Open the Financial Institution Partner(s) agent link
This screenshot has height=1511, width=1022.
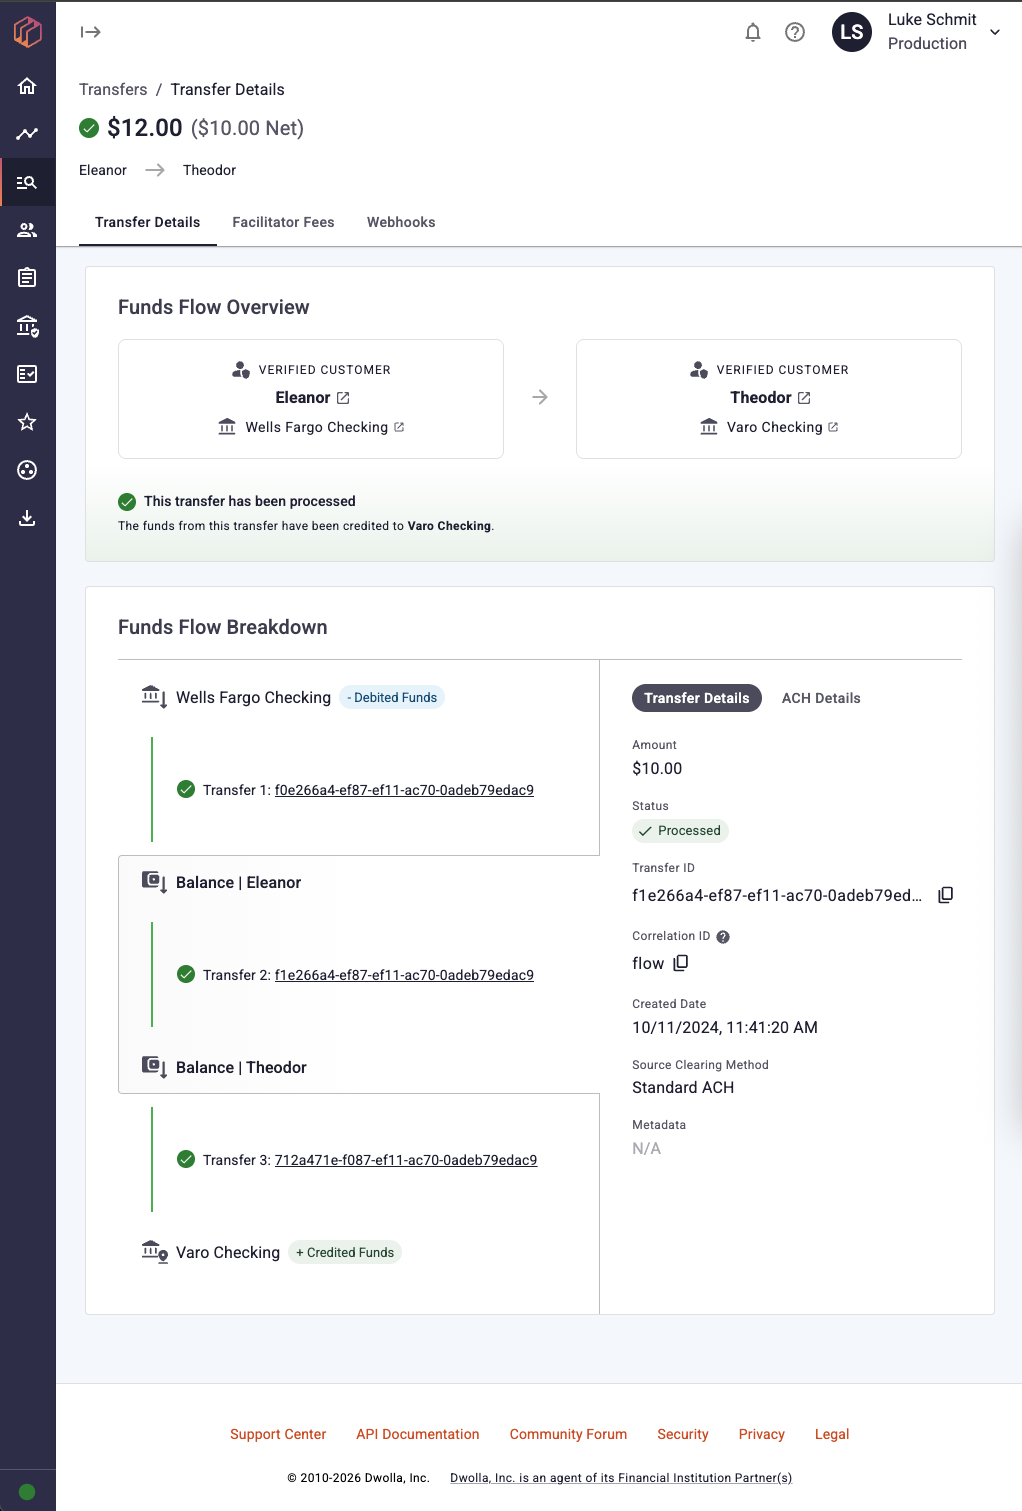[621, 1478]
